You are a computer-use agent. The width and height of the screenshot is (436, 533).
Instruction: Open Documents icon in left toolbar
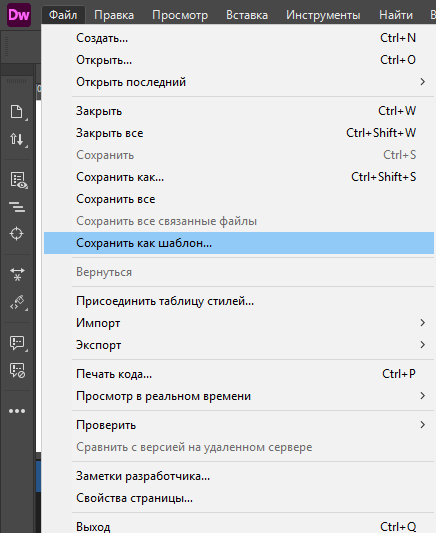tap(17, 111)
